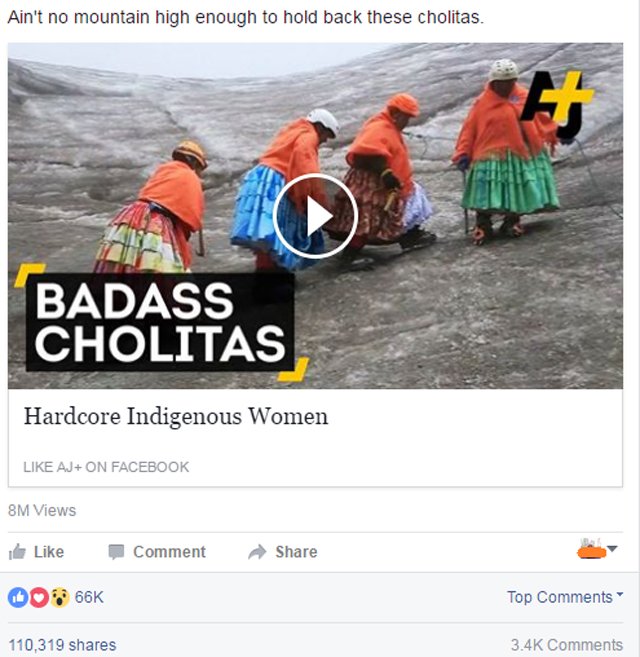Click the thumbs-up Like icon
The image size is (640, 657).
click(x=17, y=552)
